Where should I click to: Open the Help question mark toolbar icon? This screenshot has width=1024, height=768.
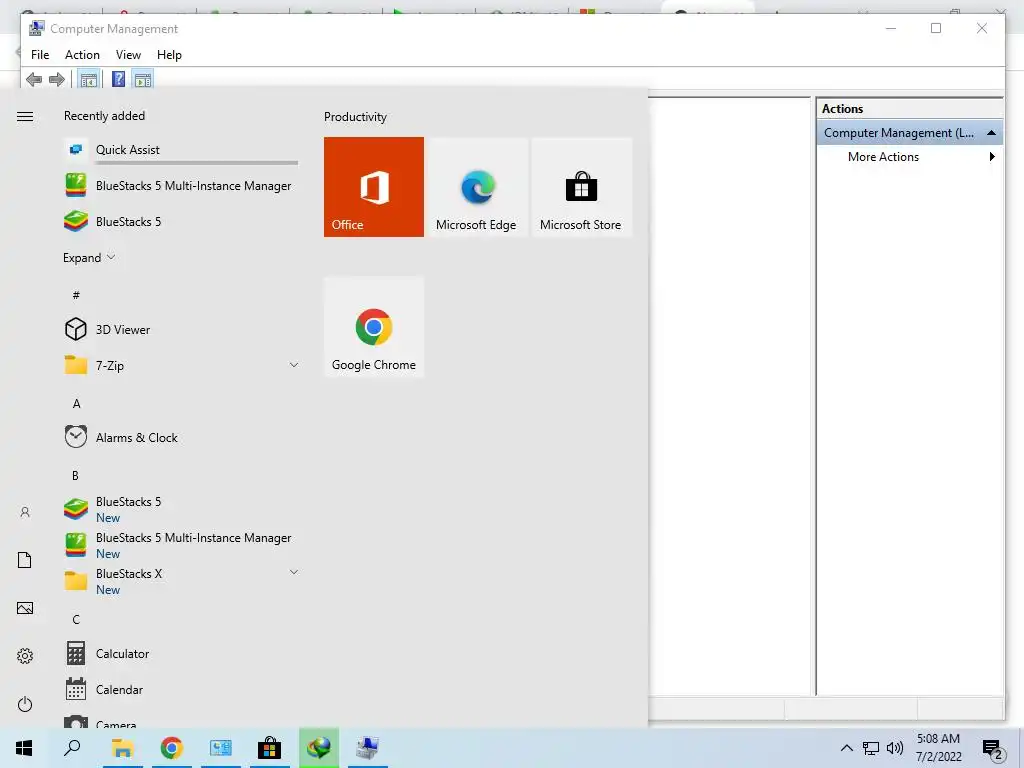[x=118, y=80]
